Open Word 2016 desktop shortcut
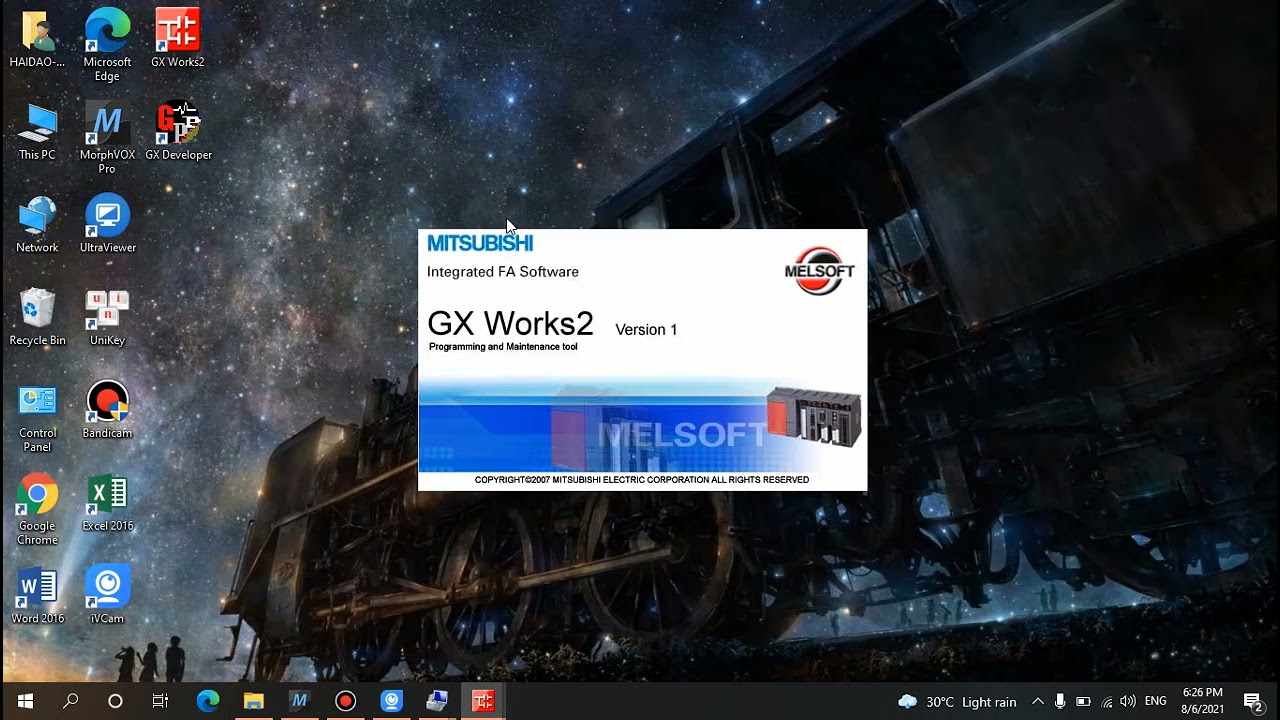1280x720 pixels. (37, 596)
